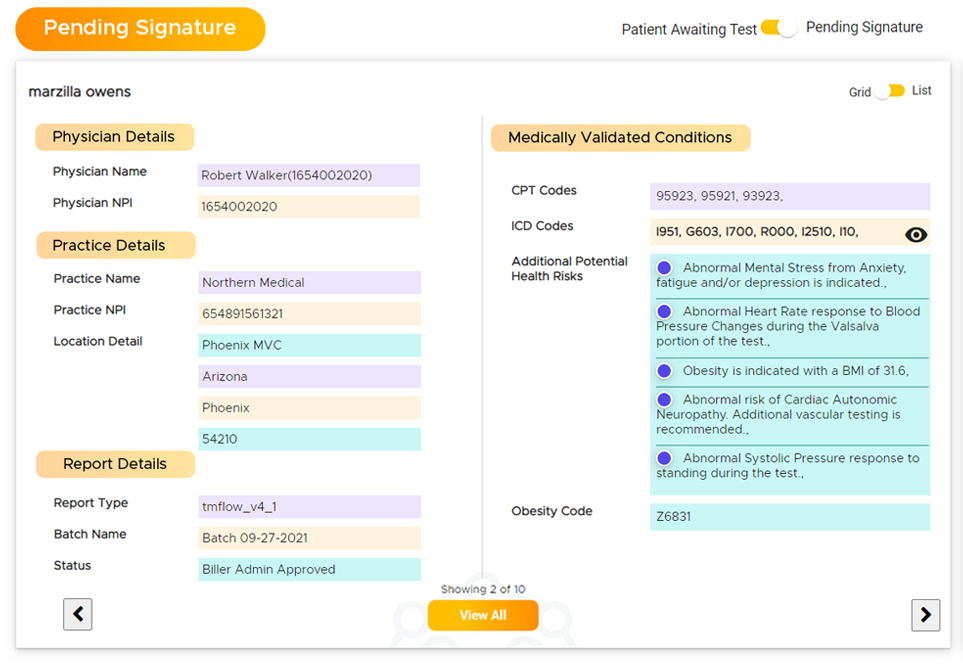
Task: Click the Physician Name field
Action: (308, 176)
